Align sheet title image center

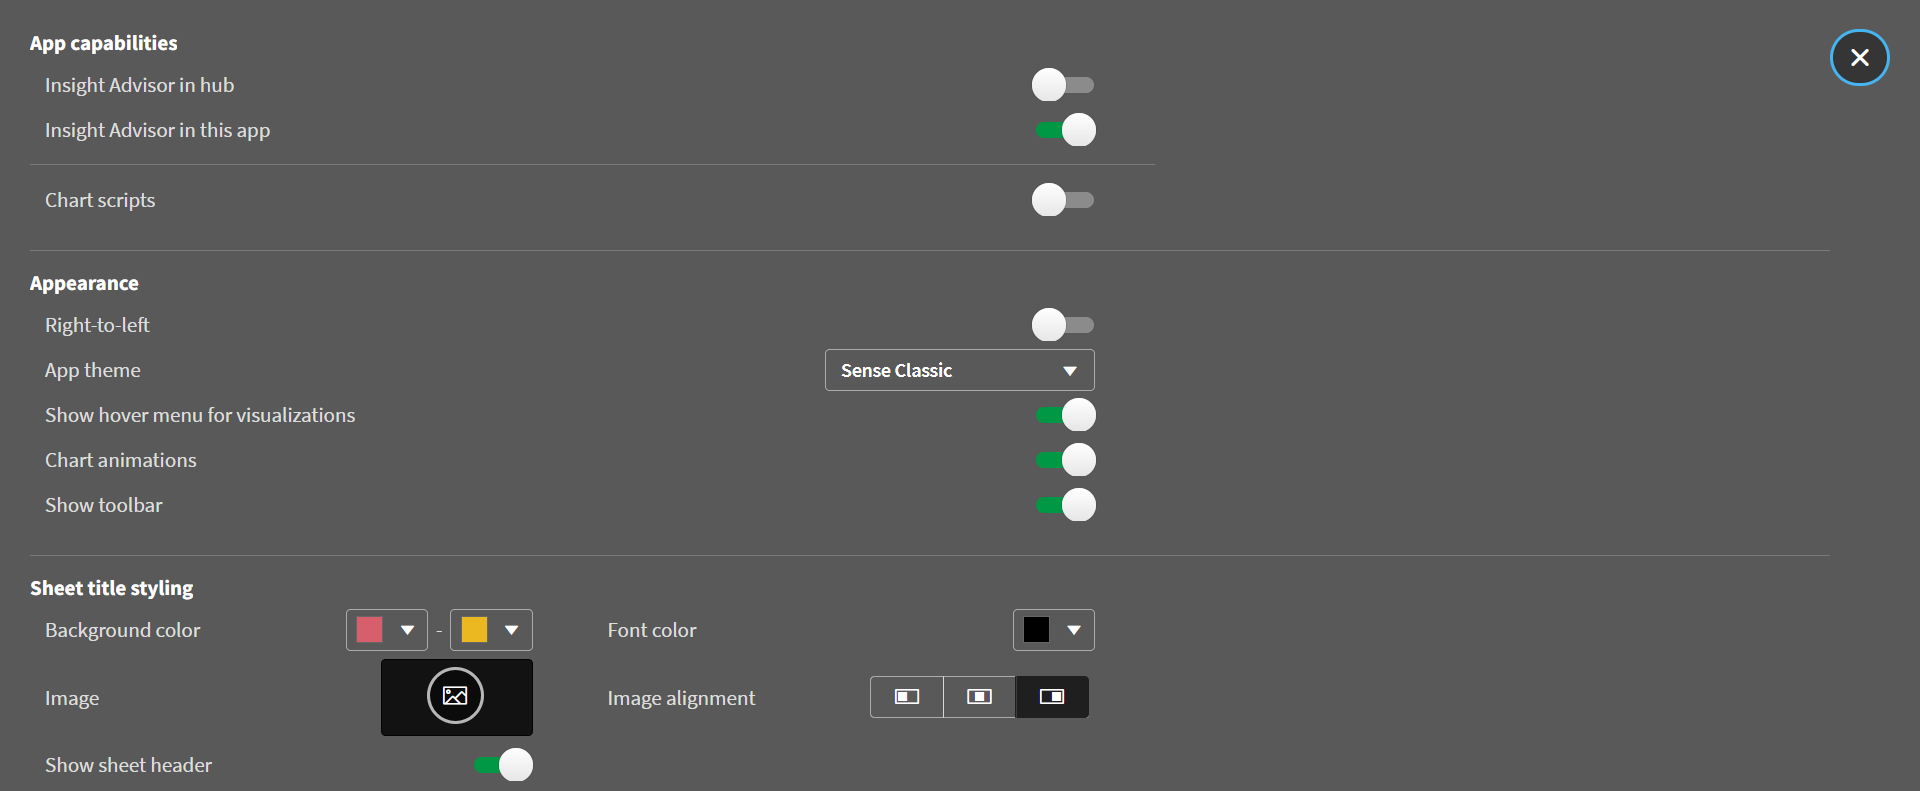click(x=979, y=697)
